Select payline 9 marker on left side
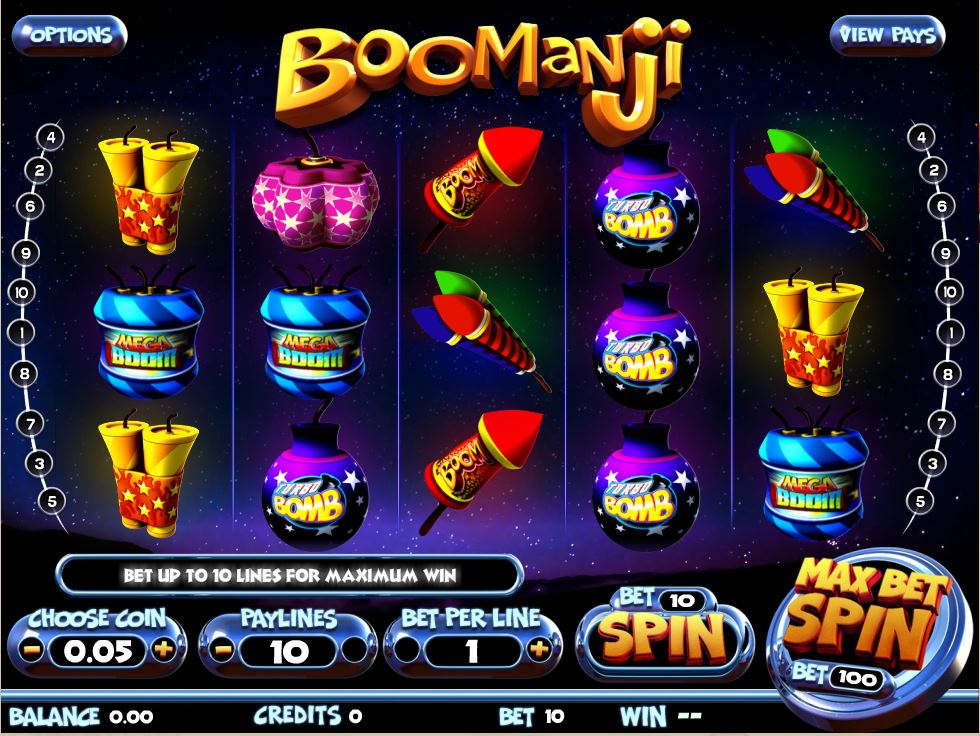 pyautogui.click(x=26, y=253)
